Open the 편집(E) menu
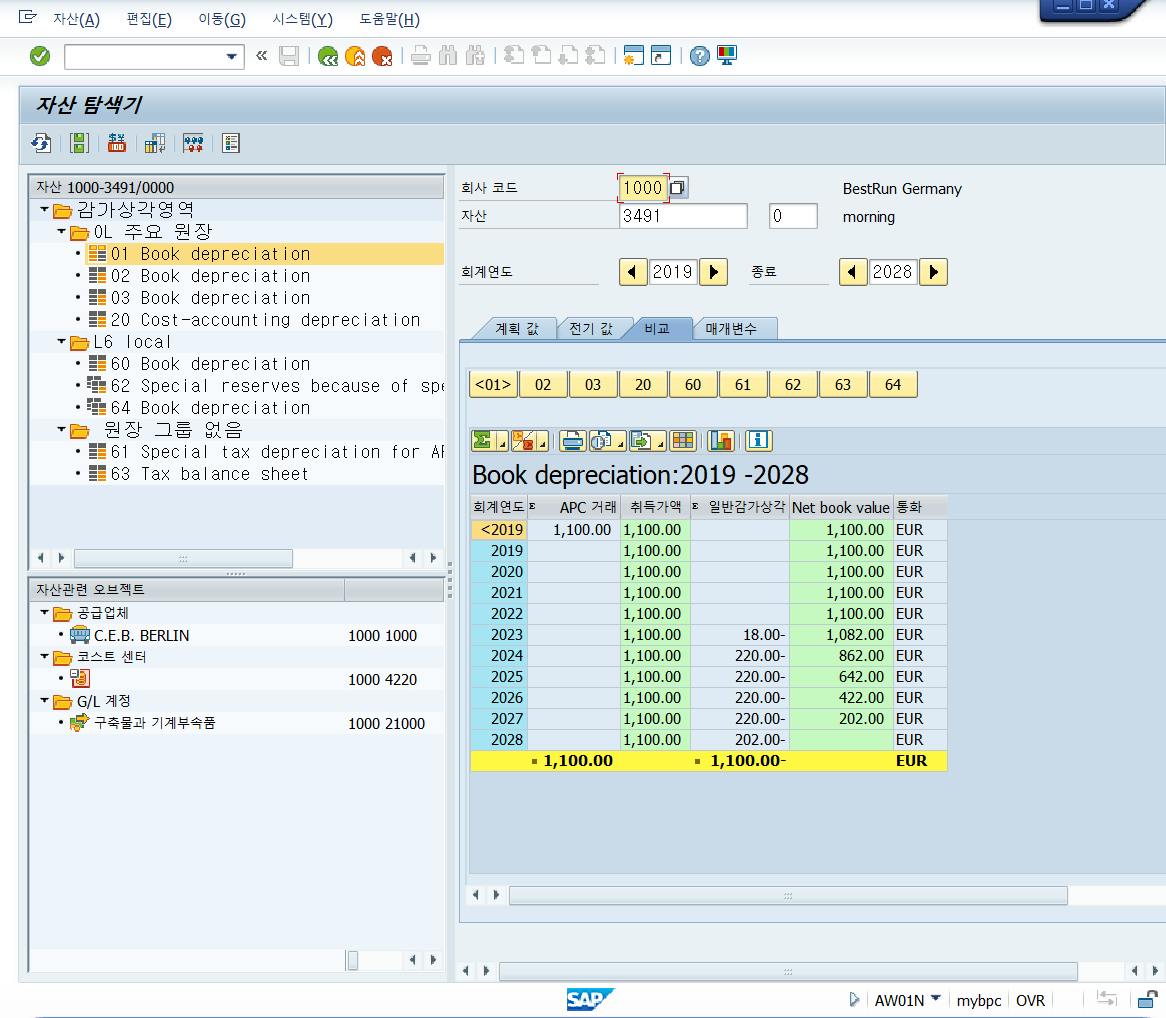The image size is (1166, 1018). [x=149, y=19]
